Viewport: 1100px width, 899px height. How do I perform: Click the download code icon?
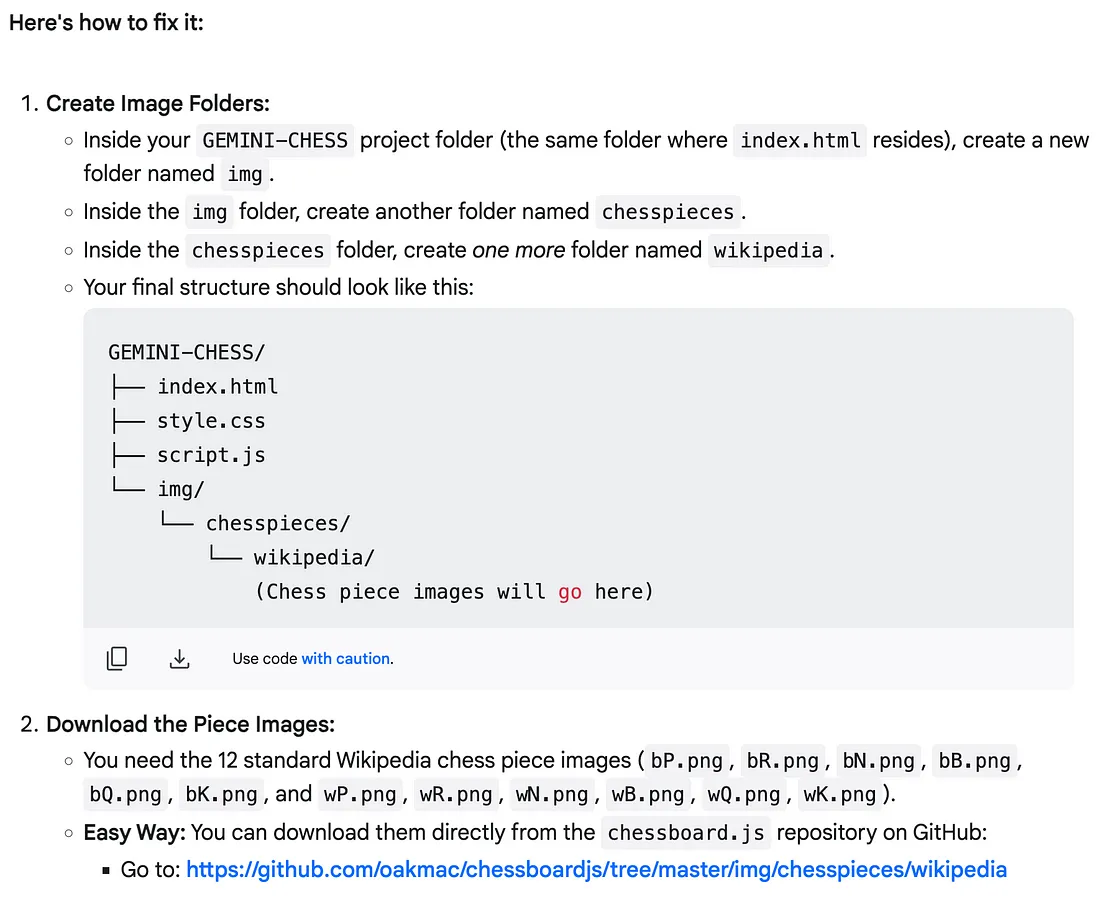tap(180, 658)
